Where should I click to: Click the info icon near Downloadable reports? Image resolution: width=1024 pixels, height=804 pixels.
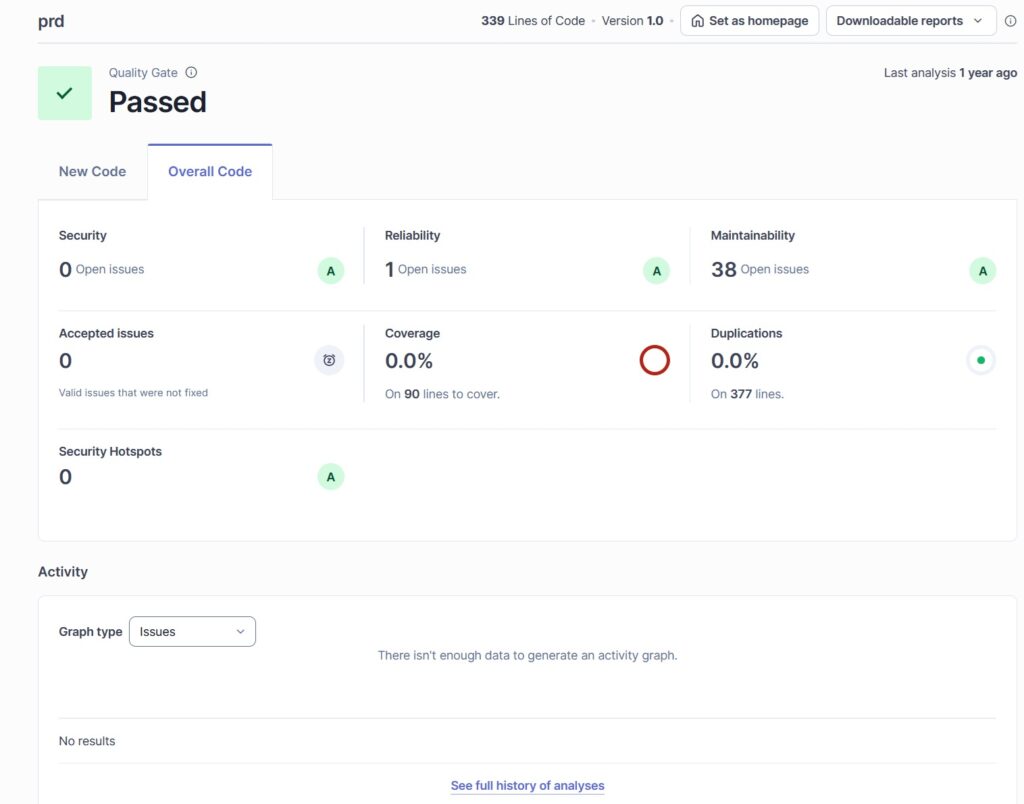click(1010, 20)
